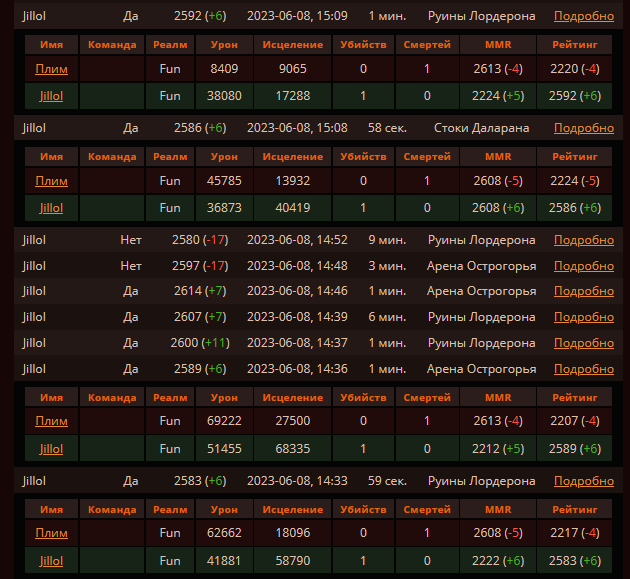
Task: Click rating value 2224 (-5)
Action: 575,181
